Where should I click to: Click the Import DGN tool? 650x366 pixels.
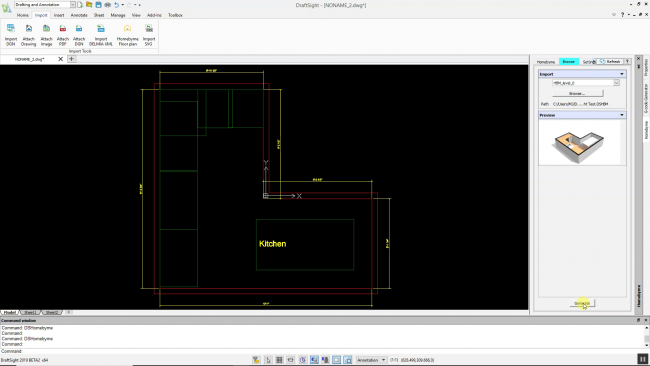(11, 34)
